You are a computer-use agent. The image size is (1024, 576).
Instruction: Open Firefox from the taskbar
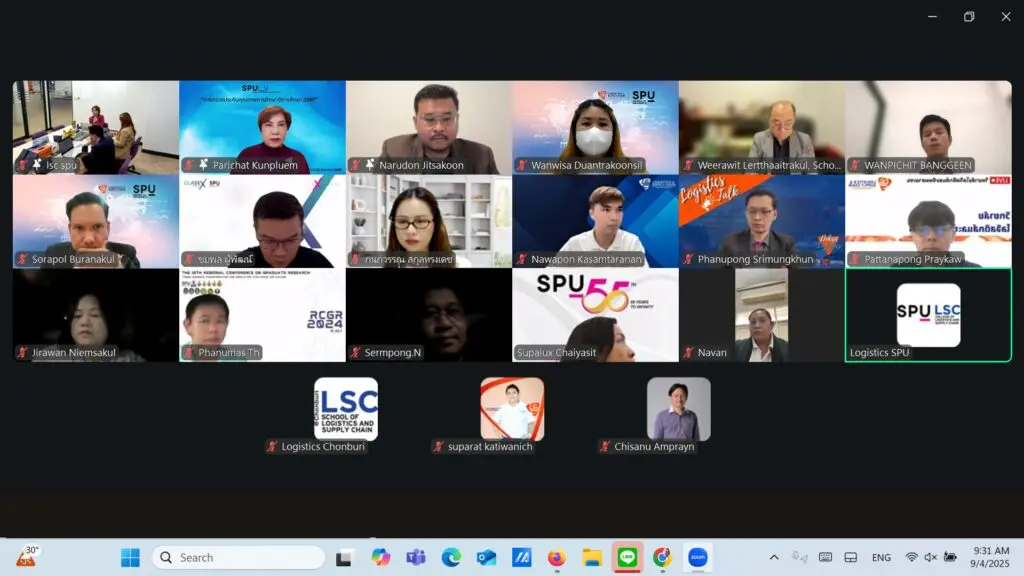(x=556, y=557)
